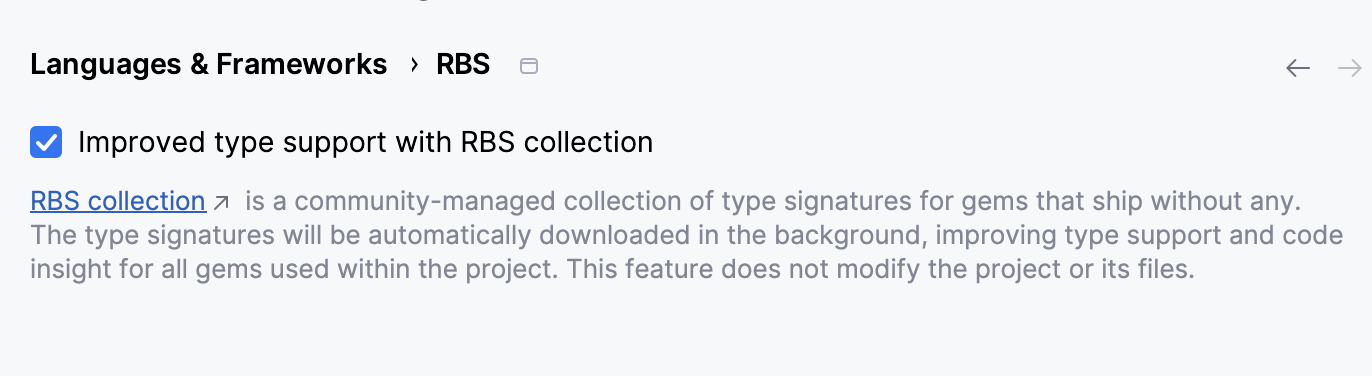
Task: Click the 'Improved type support' checkbox label
Action: pos(365,142)
